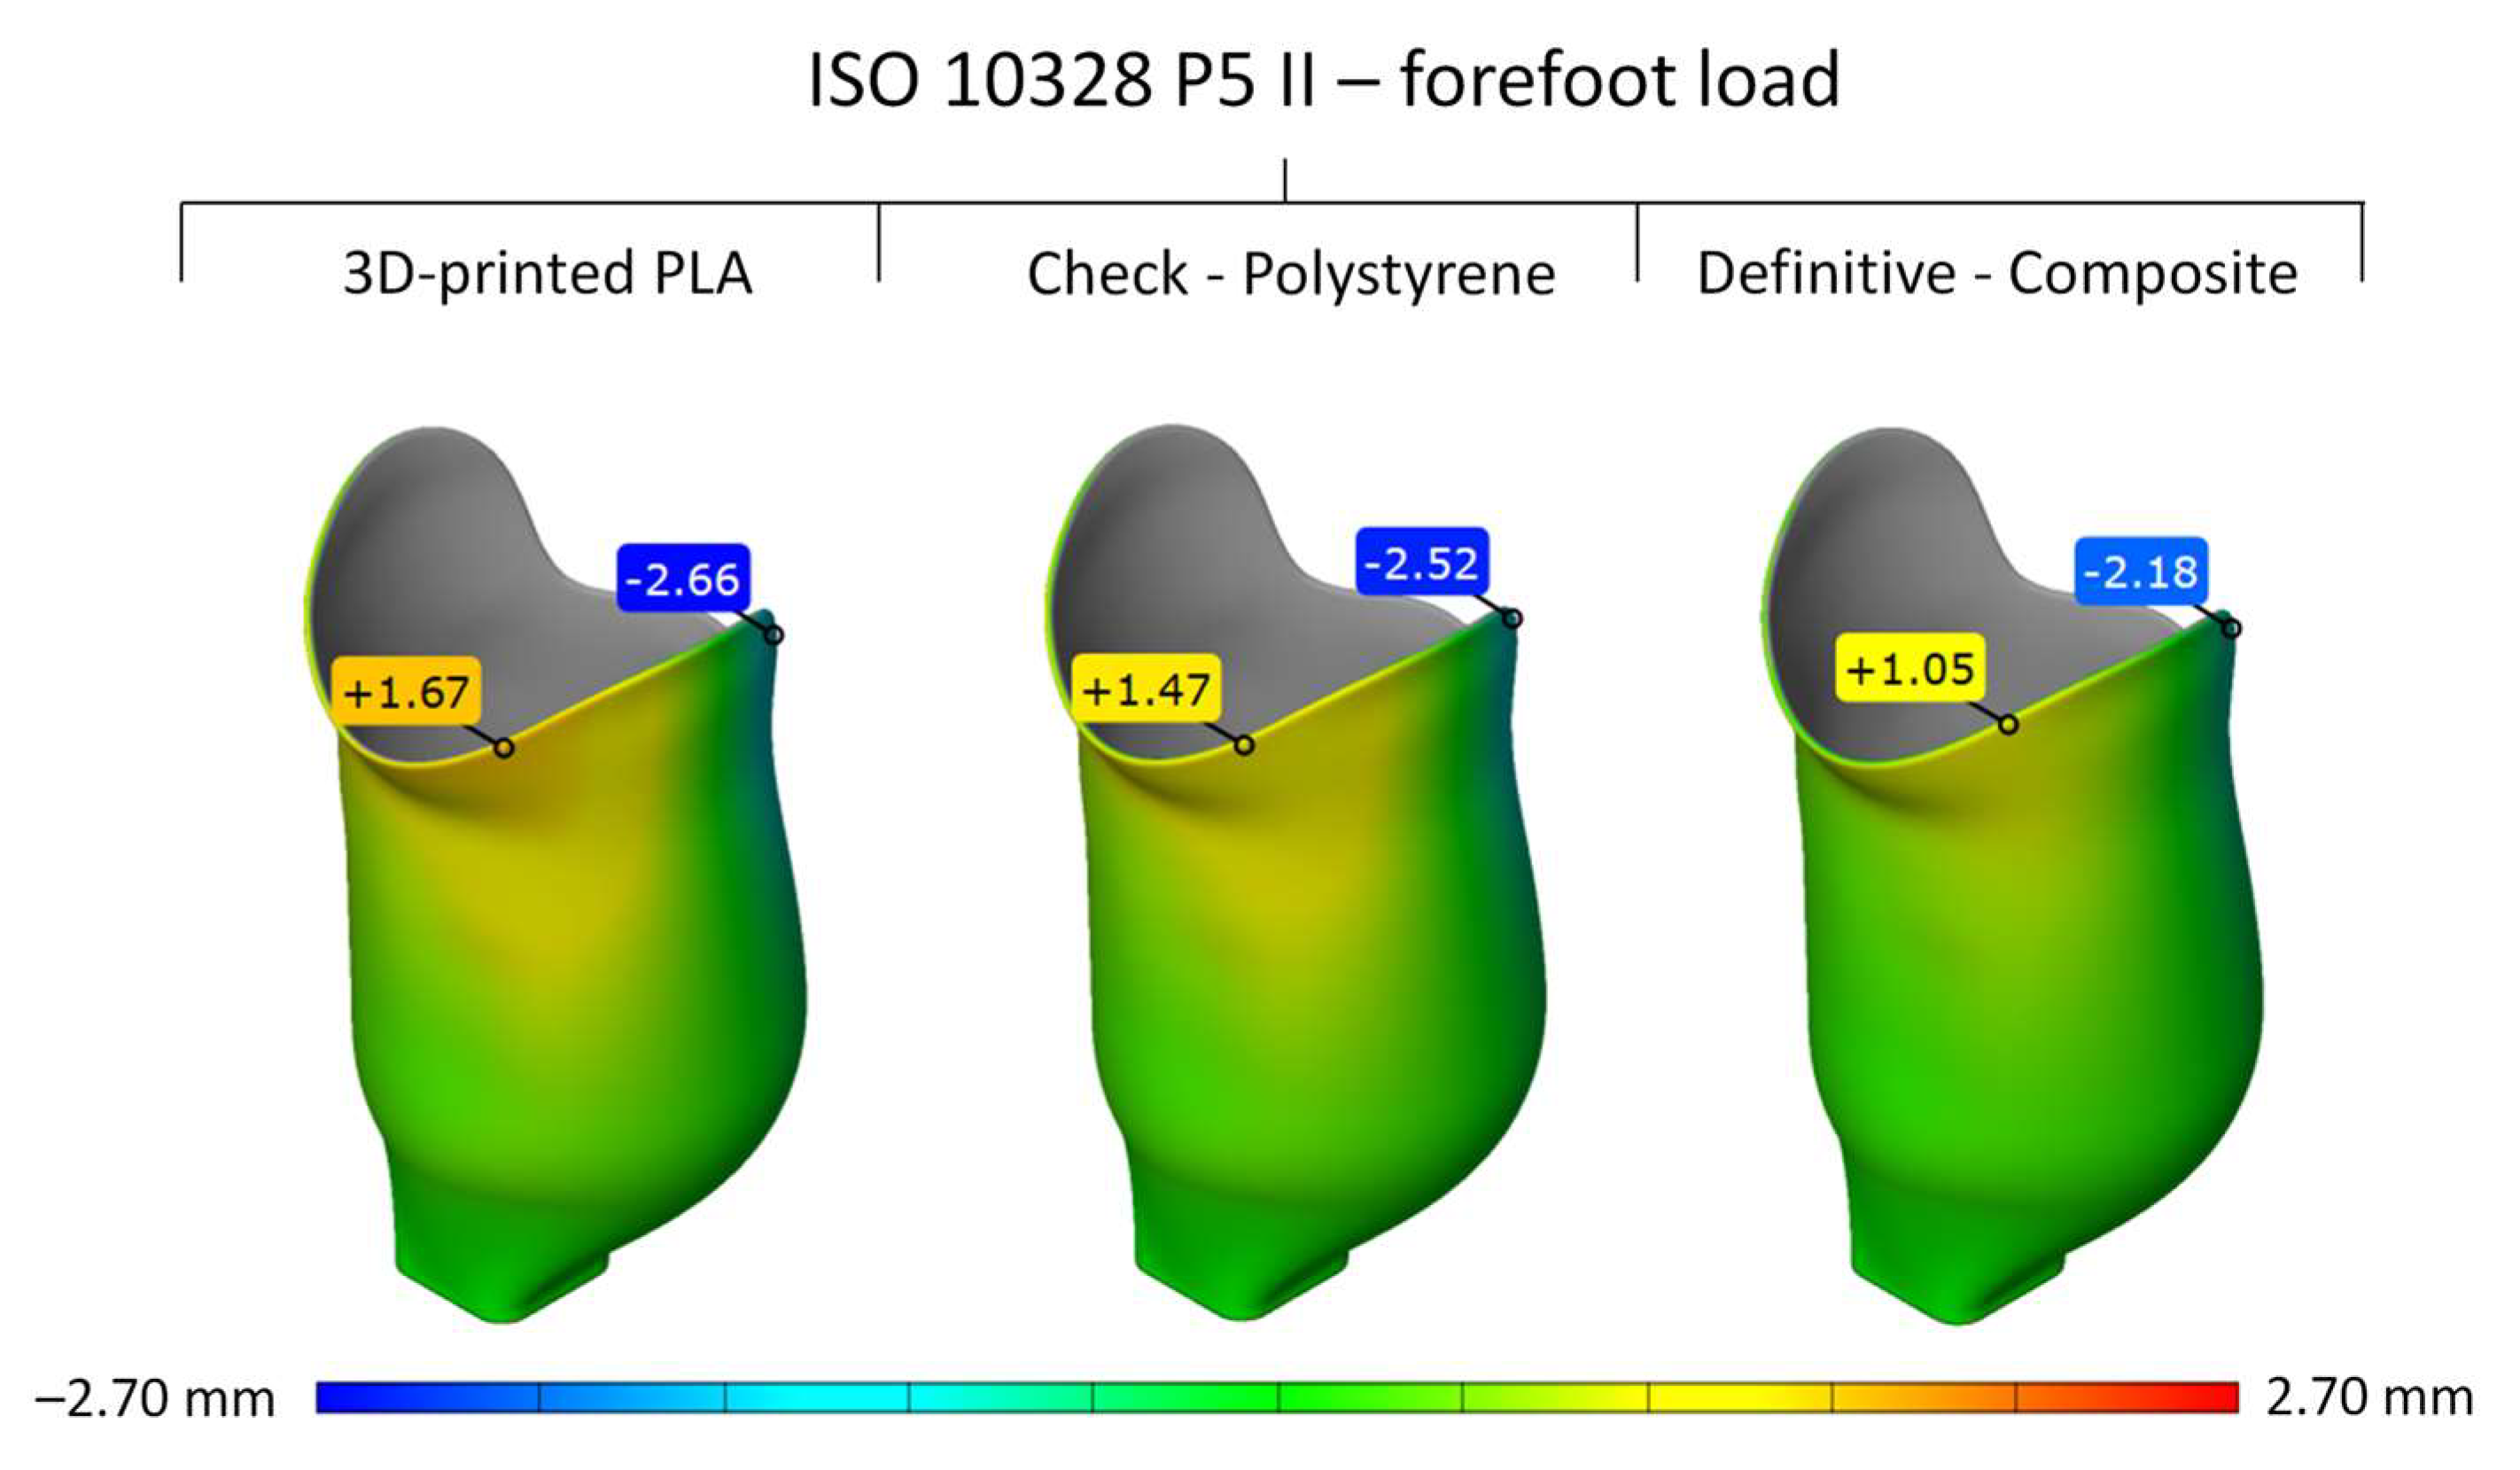Viewport: 2520px width, 1470px height.
Task: Click the -2.70 mm scale minimum label
Action: pos(155,1398)
